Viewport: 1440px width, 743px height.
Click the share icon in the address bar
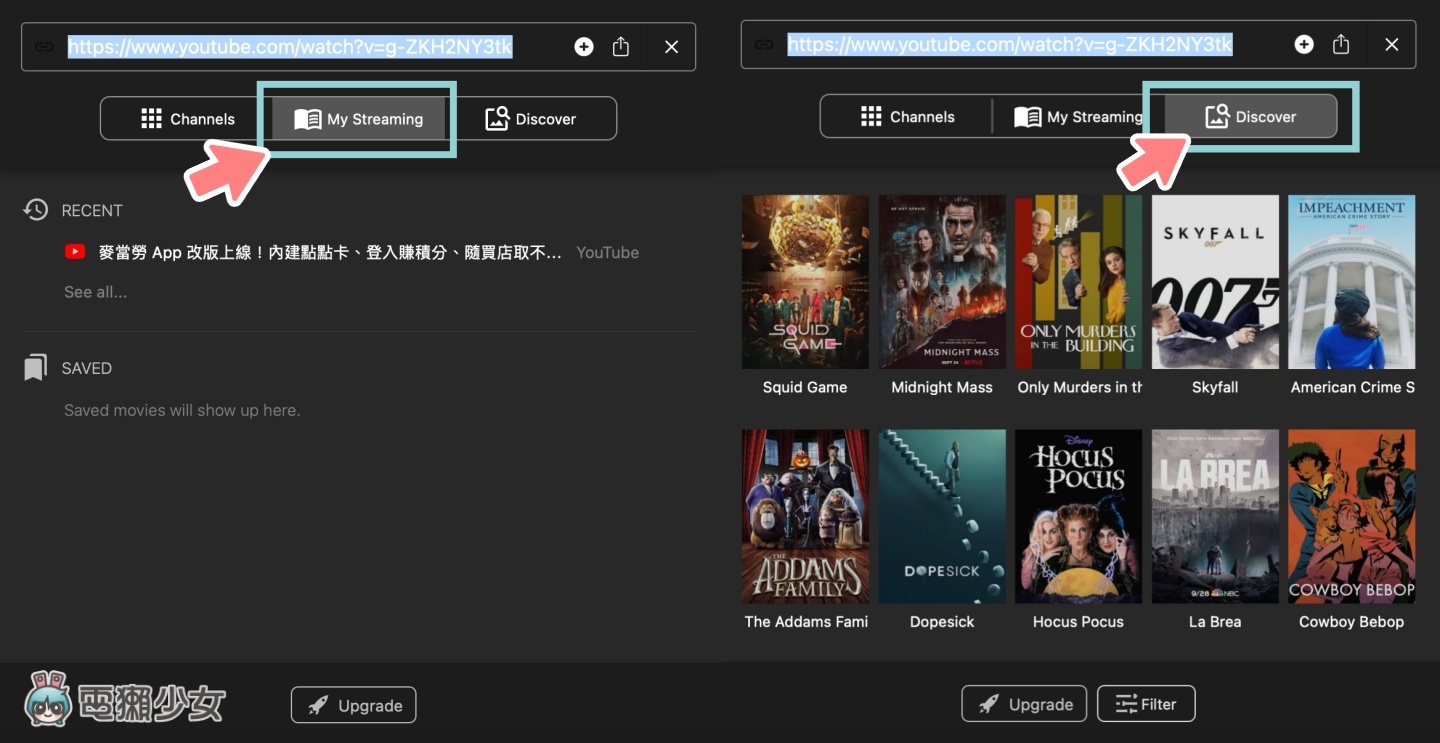(620, 46)
